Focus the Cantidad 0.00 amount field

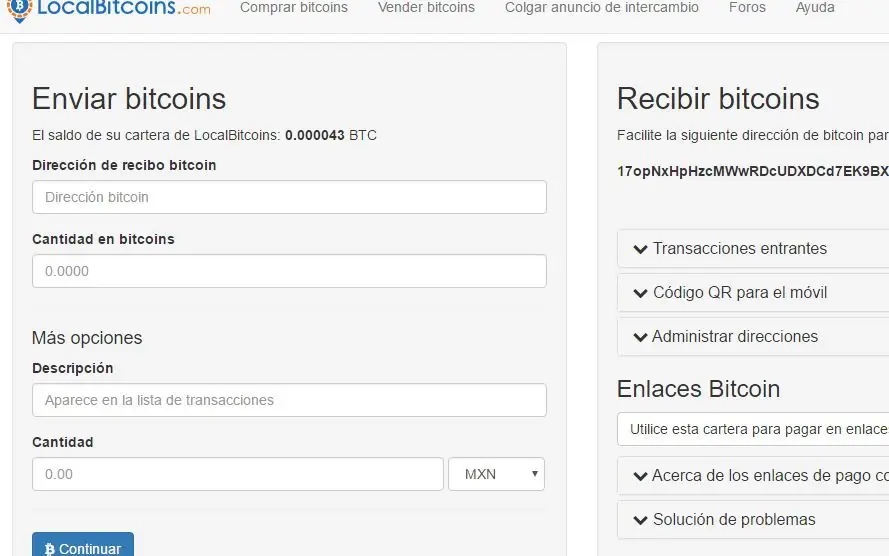coord(238,474)
